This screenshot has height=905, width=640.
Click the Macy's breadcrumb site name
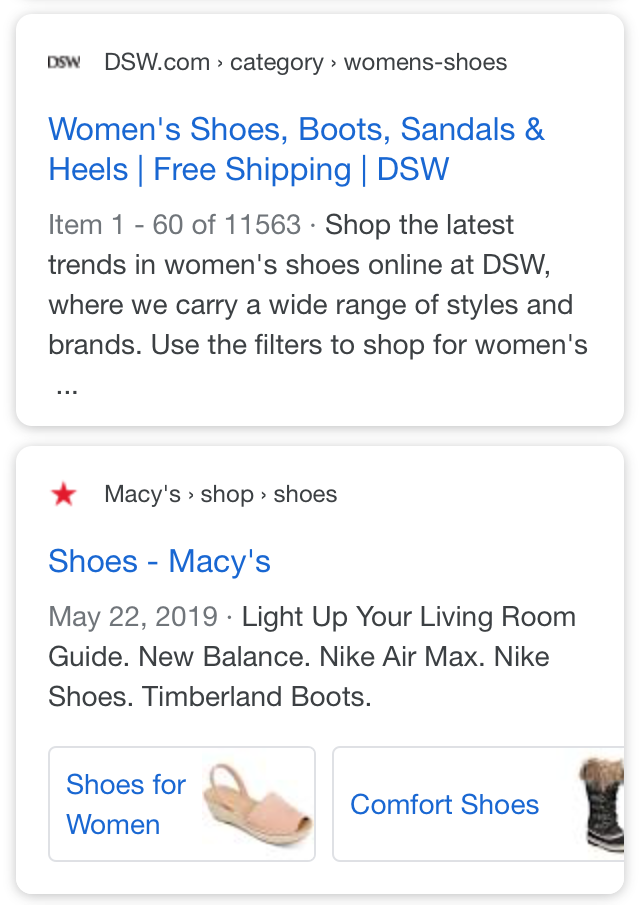pos(142,494)
